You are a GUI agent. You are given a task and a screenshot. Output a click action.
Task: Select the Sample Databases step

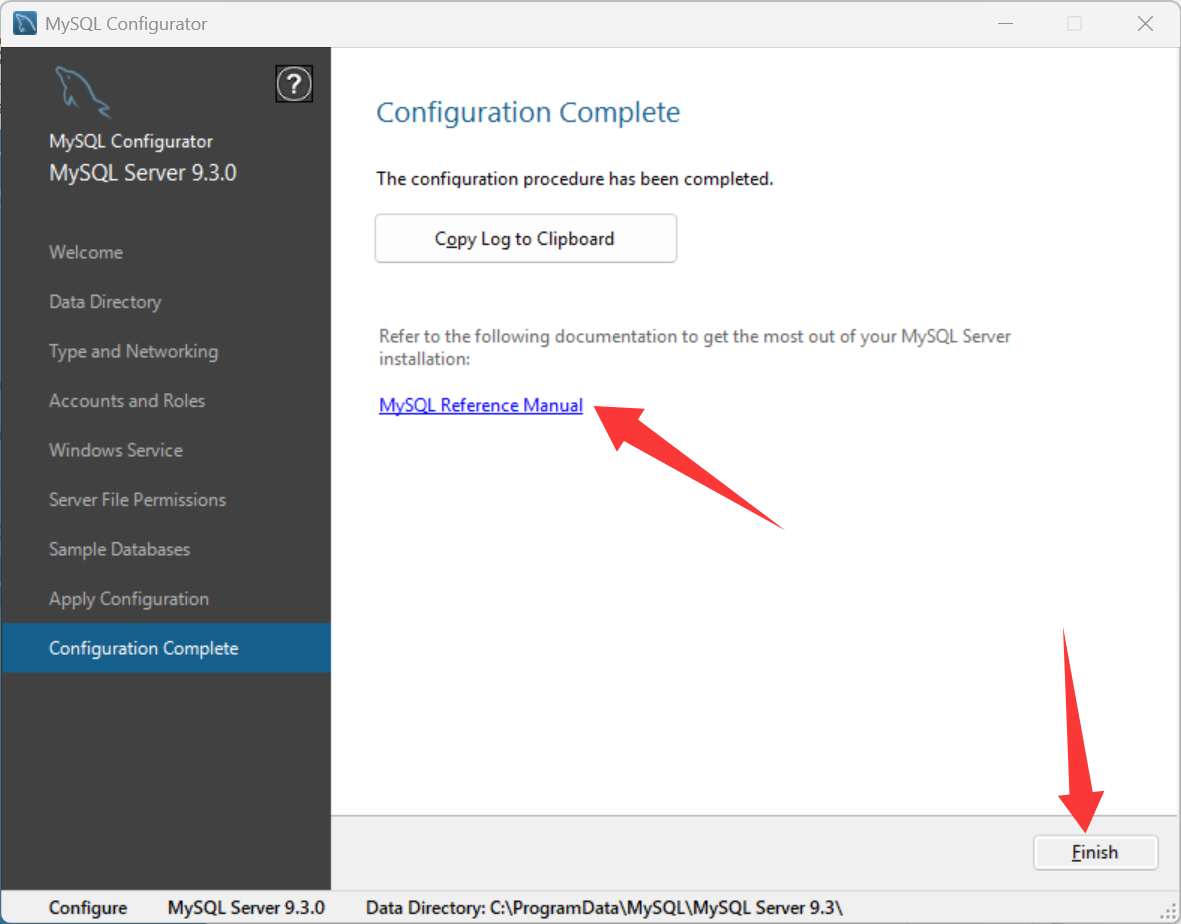click(x=119, y=550)
